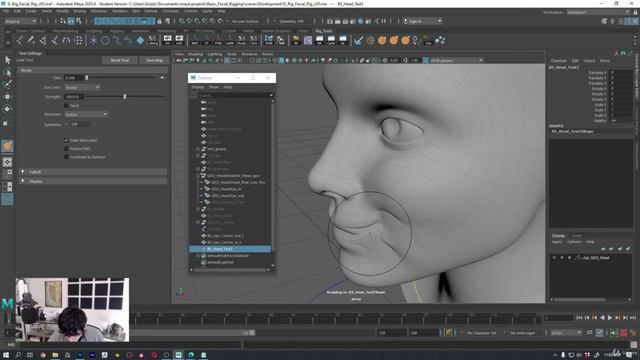Select BS_Head_Test1 in the Outliner
Image resolution: width=640 pixels, height=360 pixels.
point(230,249)
